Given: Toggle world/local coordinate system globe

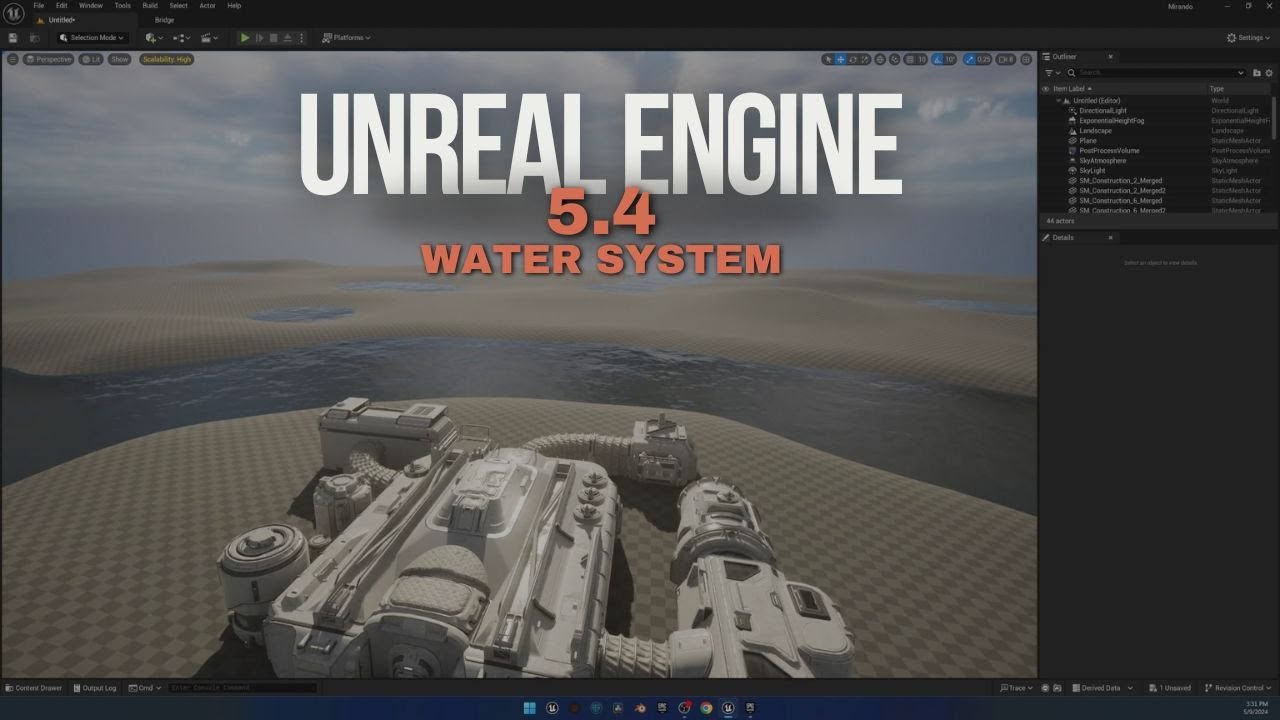Looking at the screenshot, I should [880, 59].
